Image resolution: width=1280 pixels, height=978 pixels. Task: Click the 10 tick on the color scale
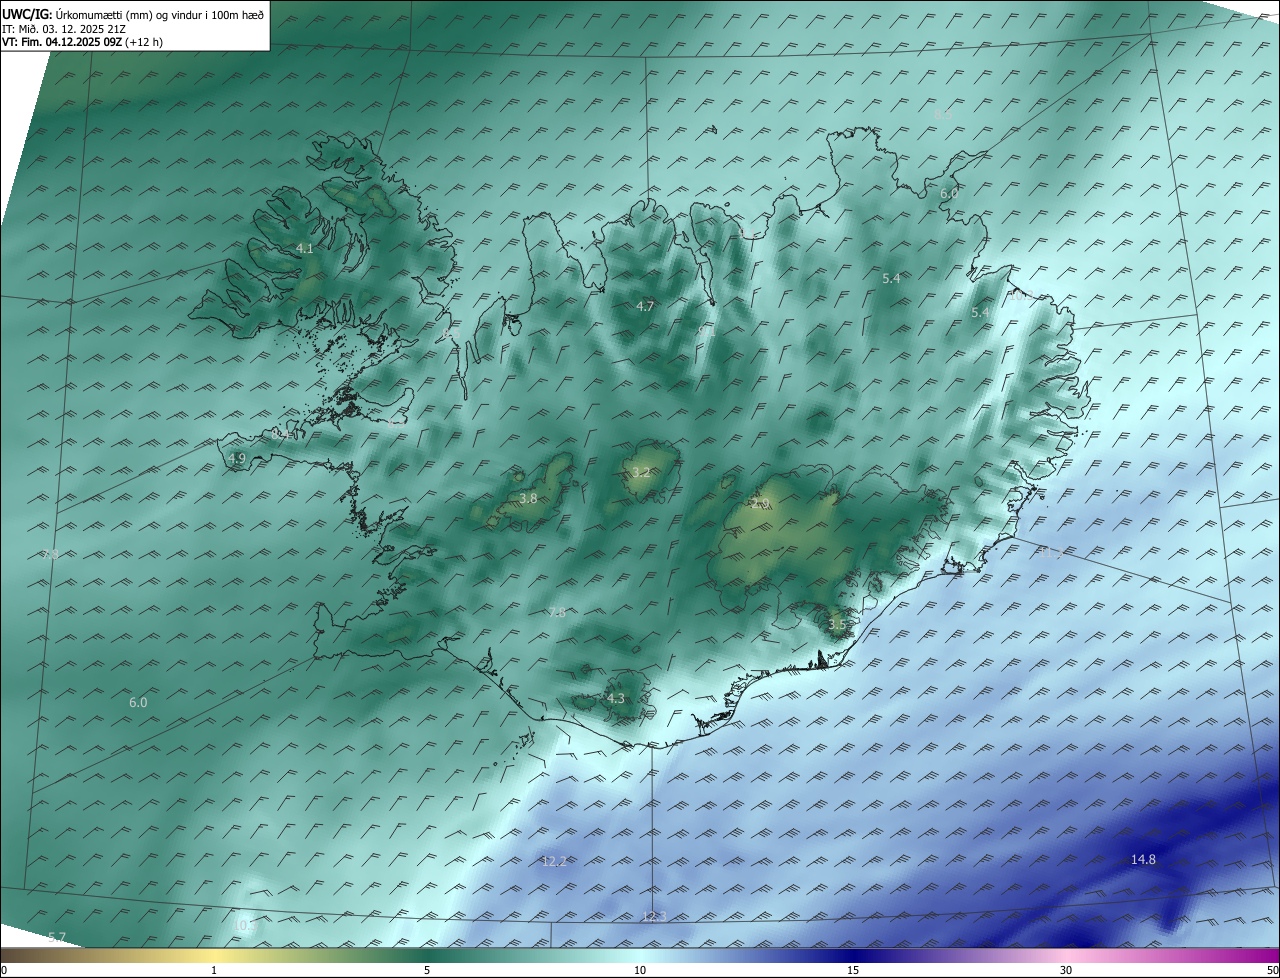click(x=640, y=970)
